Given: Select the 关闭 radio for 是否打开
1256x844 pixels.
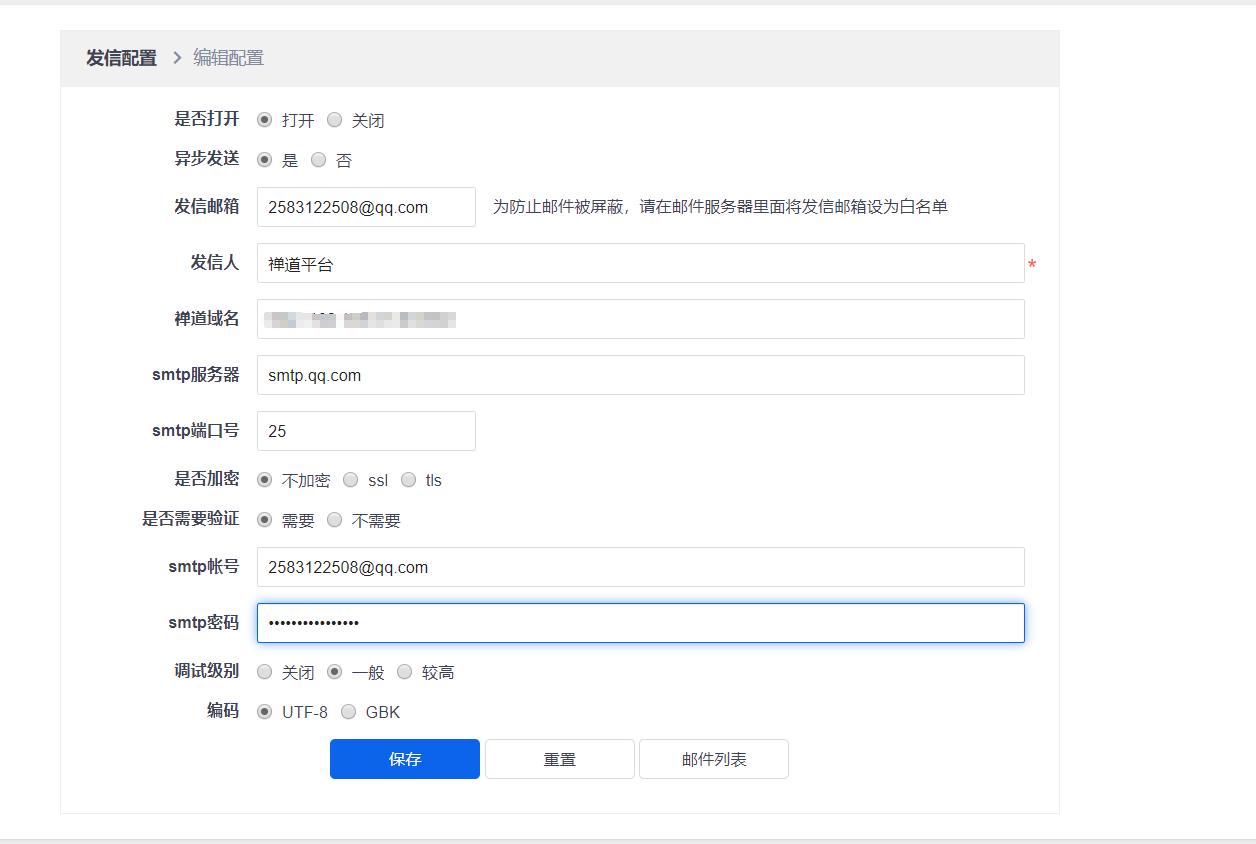Looking at the screenshot, I should pyautogui.click(x=335, y=120).
